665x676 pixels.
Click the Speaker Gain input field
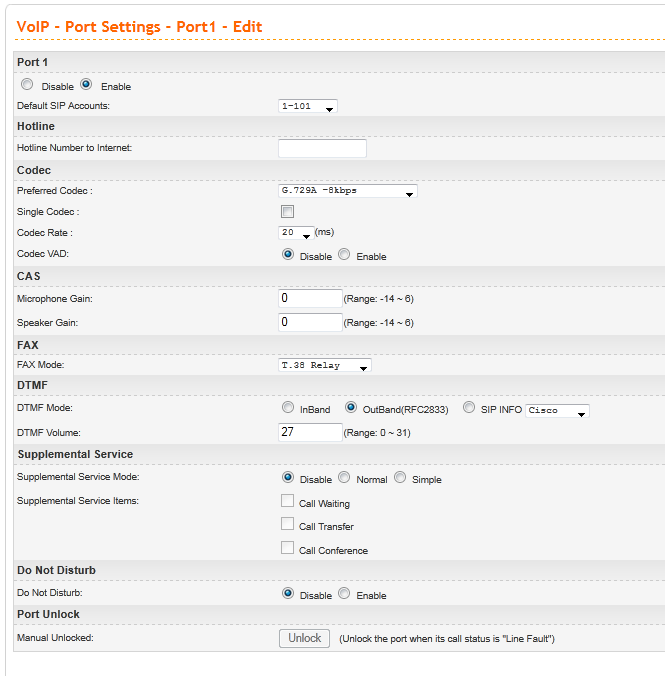coord(310,322)
